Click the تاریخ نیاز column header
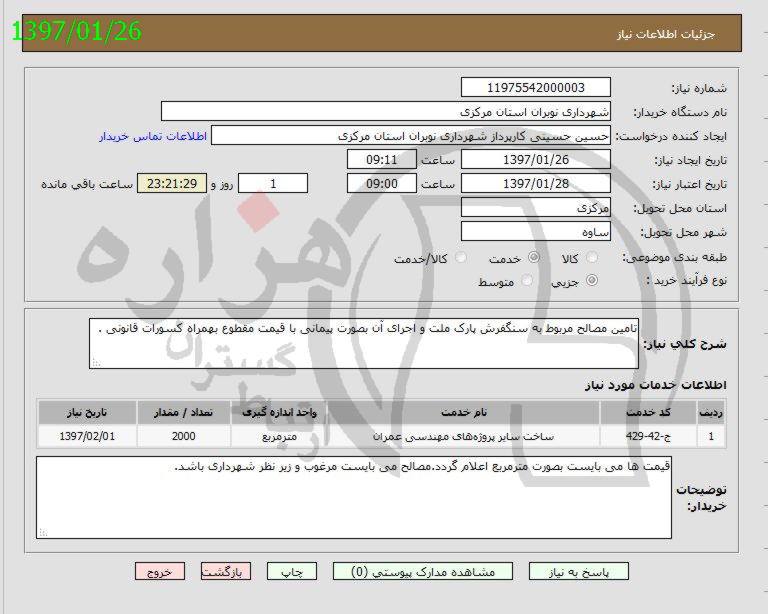This screenshot has width=768, height=614. pyautogui.click(x=87, y=412)
